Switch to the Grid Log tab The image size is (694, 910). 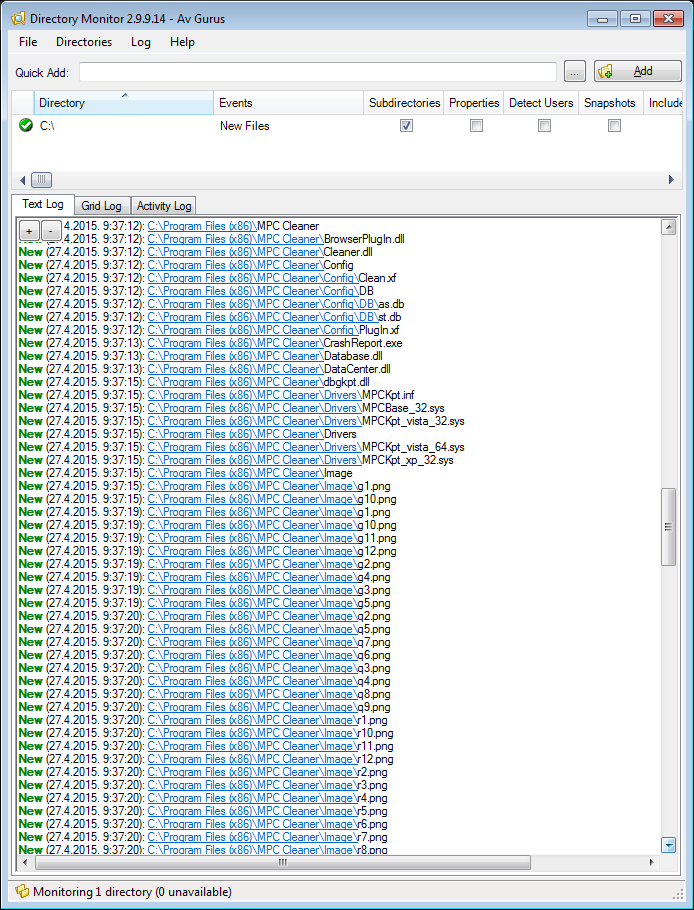point(102,205)
